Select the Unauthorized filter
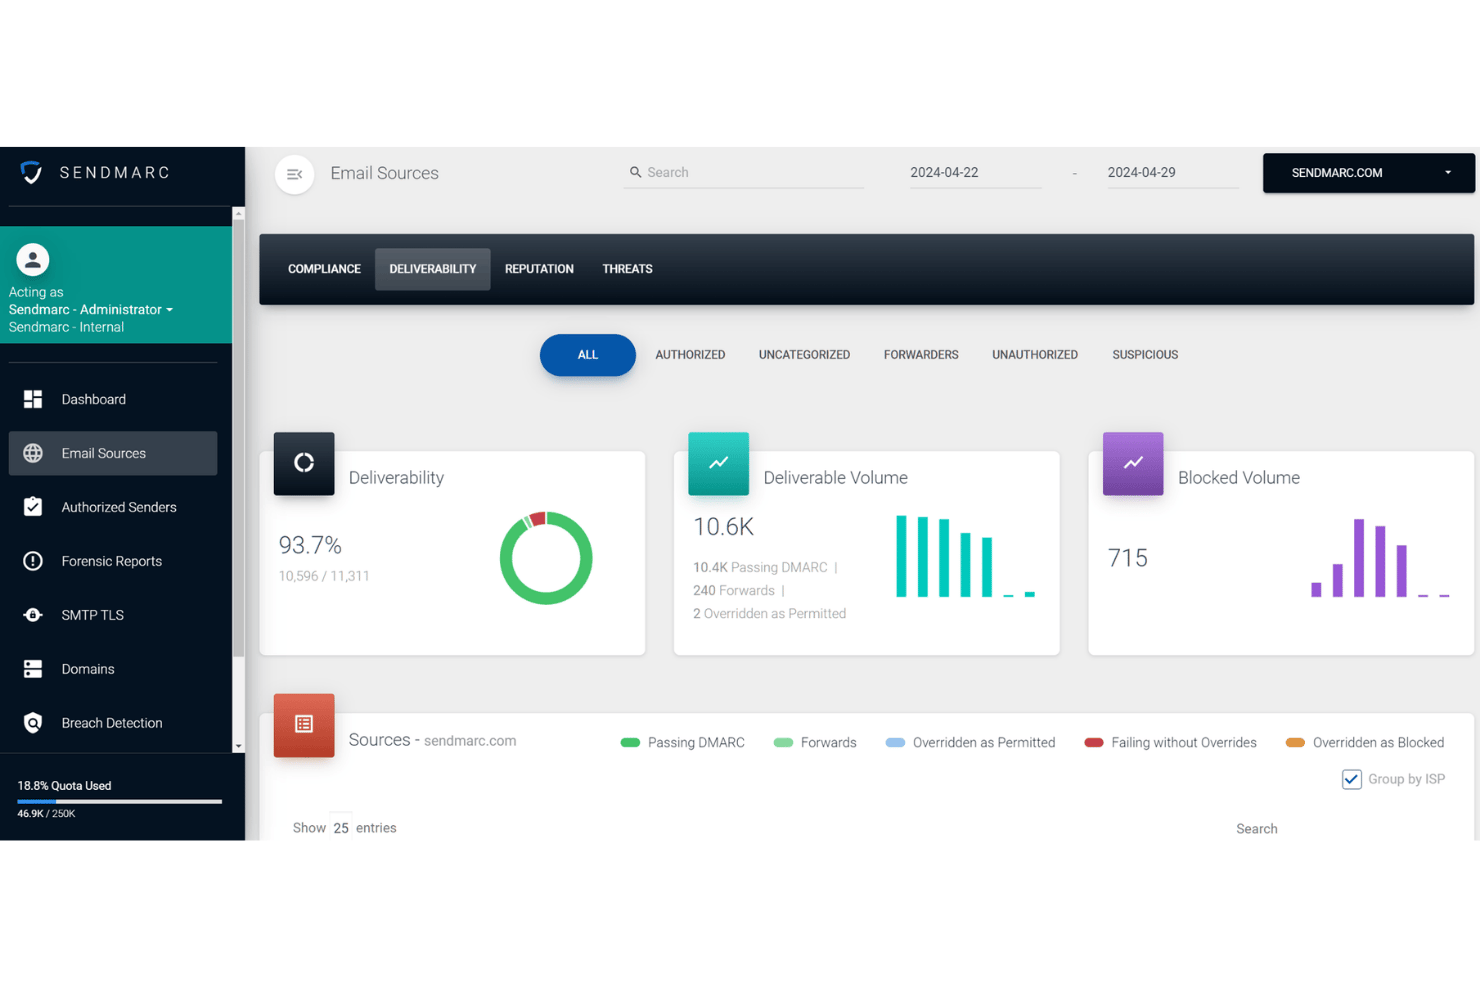Image resolution: width=1480 pixels, height=987 pixels. [x=1035, y=355]
